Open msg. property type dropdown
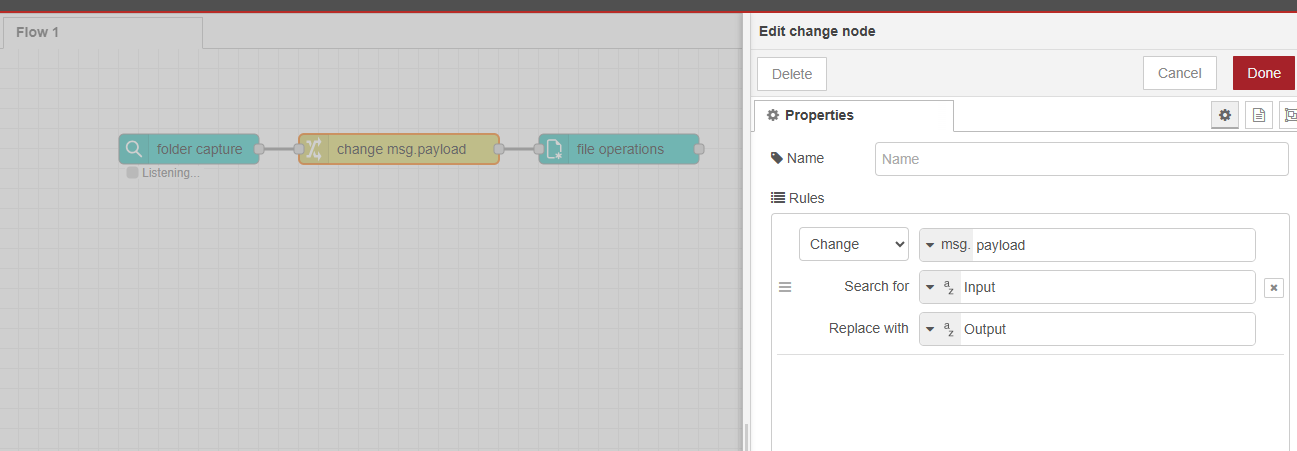The image size is (1297, 451). [x=946, y=245]
